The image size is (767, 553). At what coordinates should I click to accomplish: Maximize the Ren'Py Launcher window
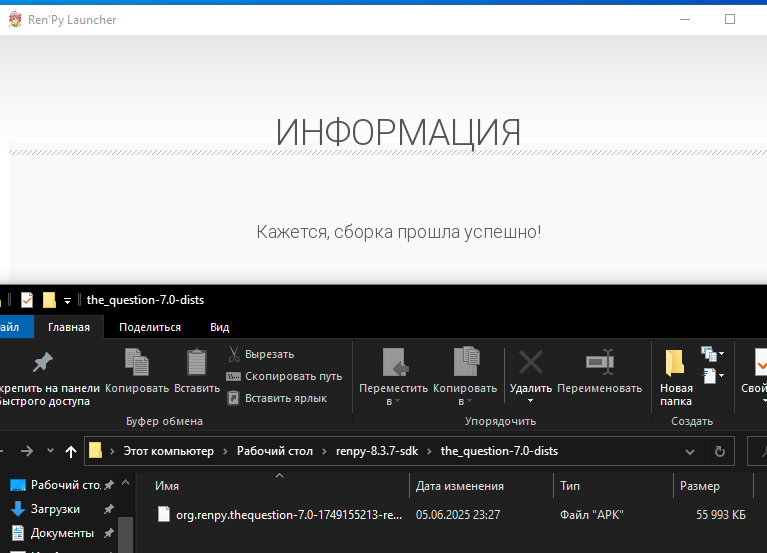[x=730, y=19]
